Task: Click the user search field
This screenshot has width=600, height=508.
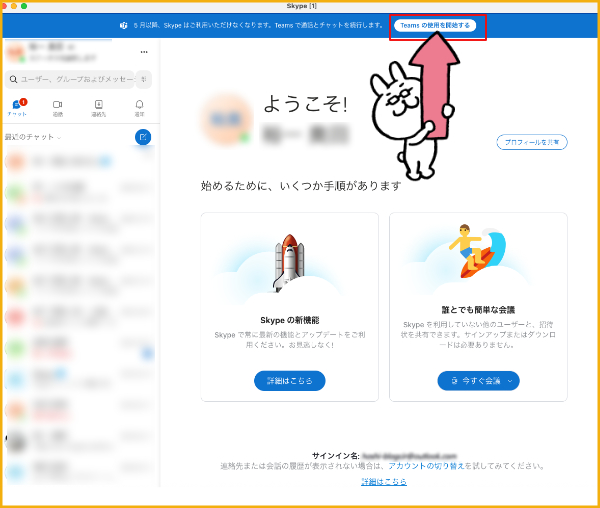Action: coord(70,79)
